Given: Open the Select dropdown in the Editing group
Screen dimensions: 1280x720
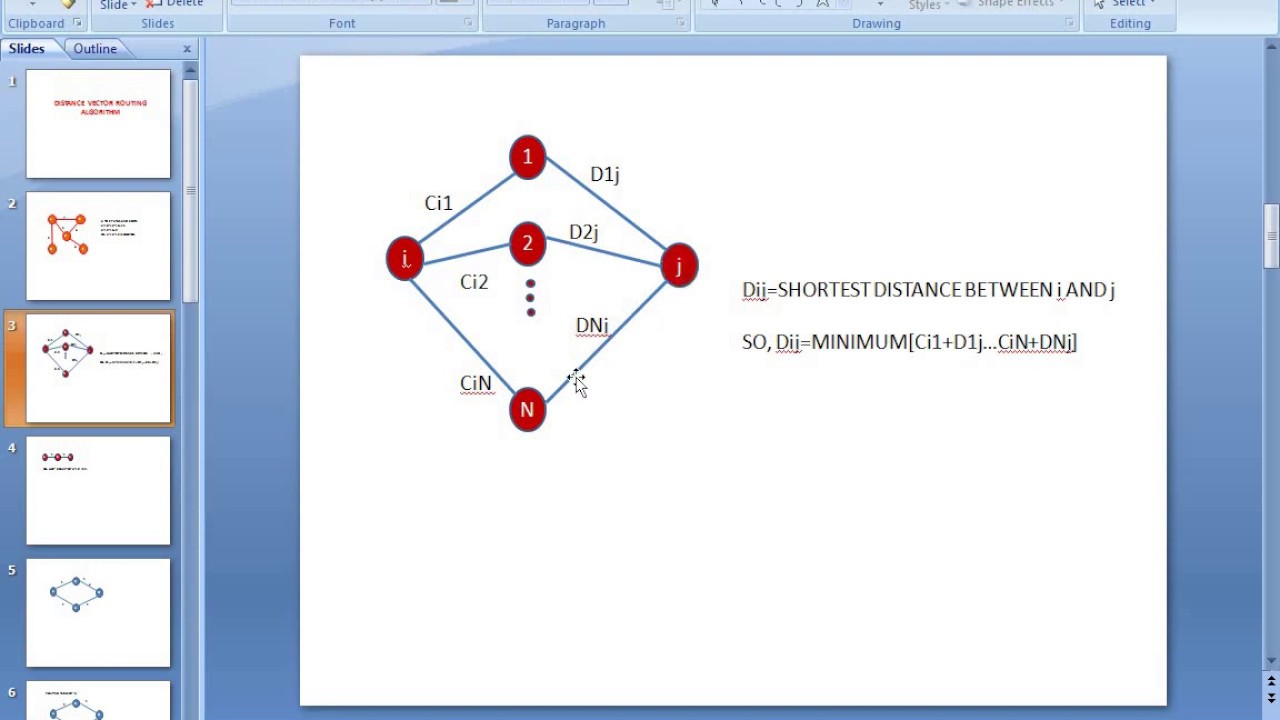Looking at the screenshot, I should tap(1125, 4).
